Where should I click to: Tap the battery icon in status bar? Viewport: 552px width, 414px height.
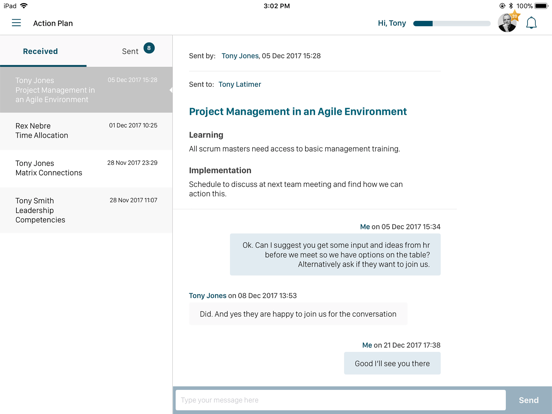(x=541, y=6)
